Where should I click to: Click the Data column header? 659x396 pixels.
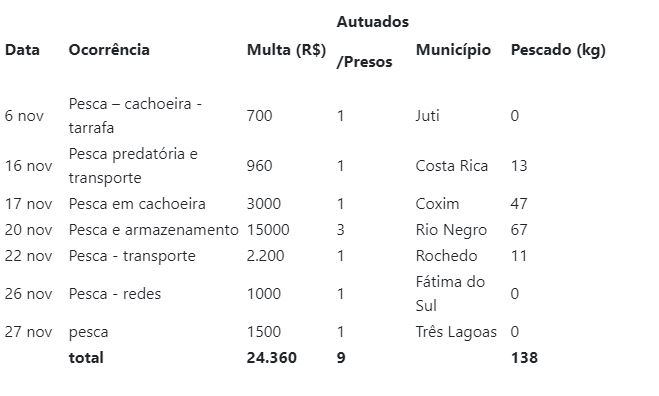click(22, 50)
